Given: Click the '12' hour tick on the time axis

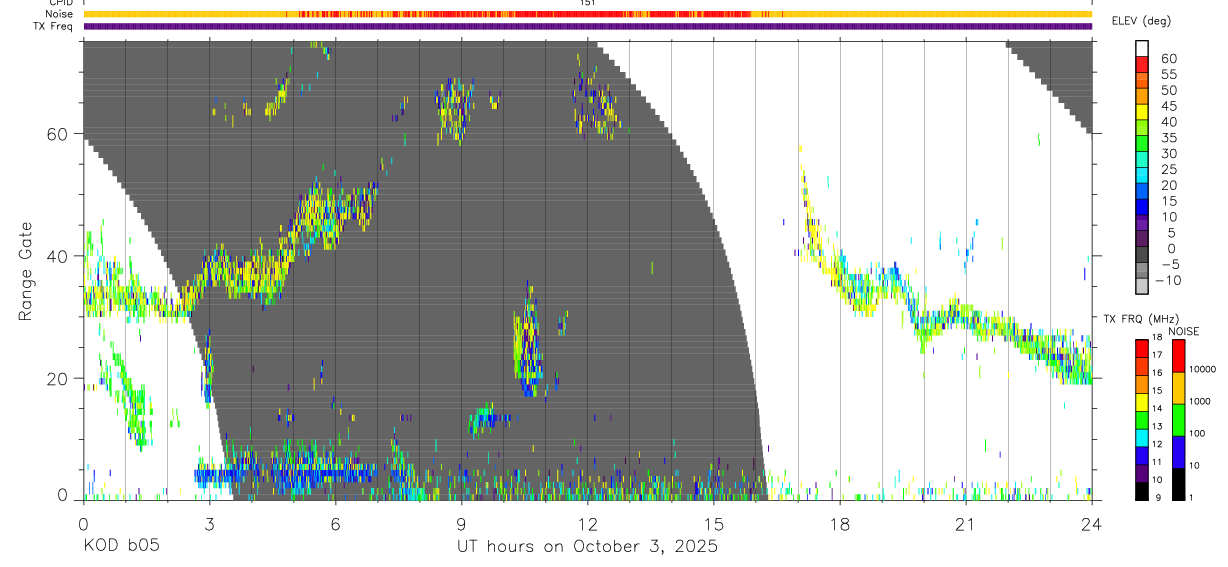Looking at the screenshot, I should [587, 525].
